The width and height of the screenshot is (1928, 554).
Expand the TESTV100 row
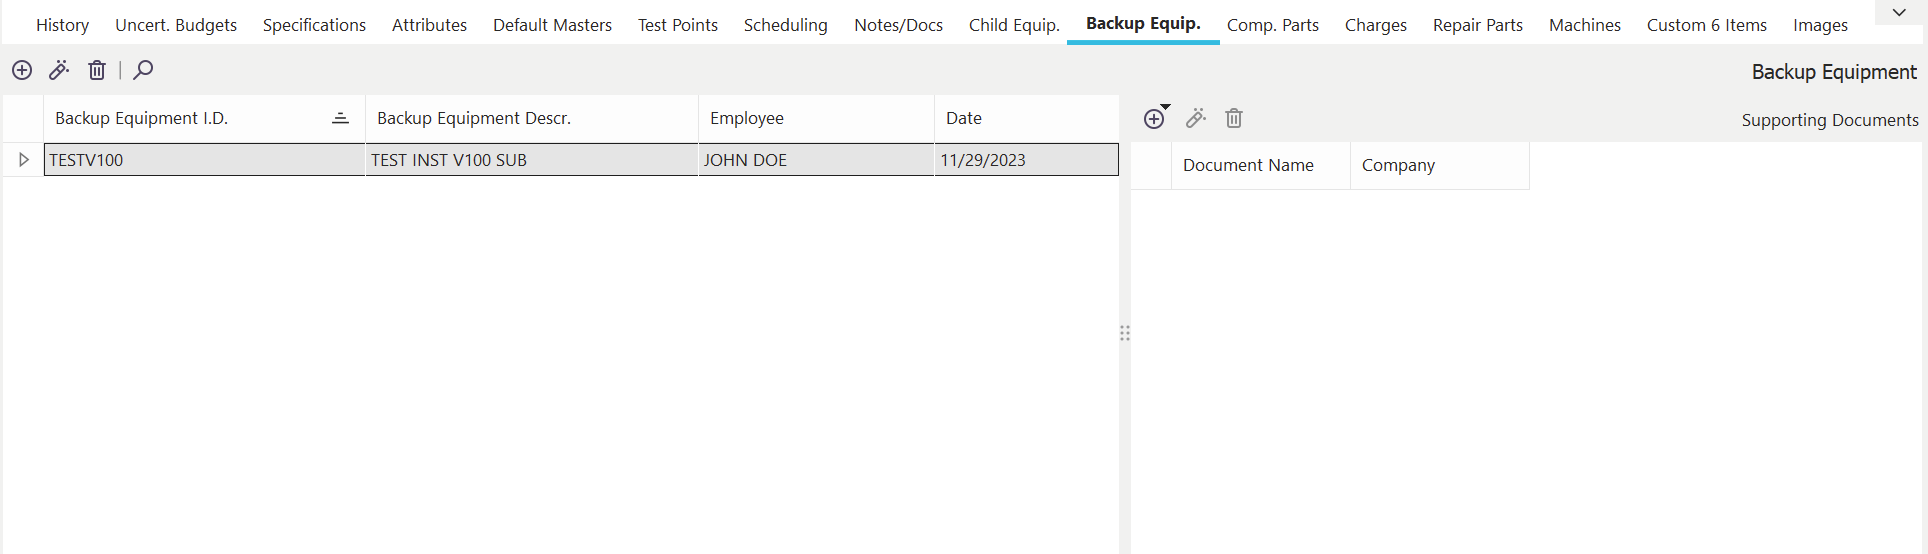pos(24,160)
